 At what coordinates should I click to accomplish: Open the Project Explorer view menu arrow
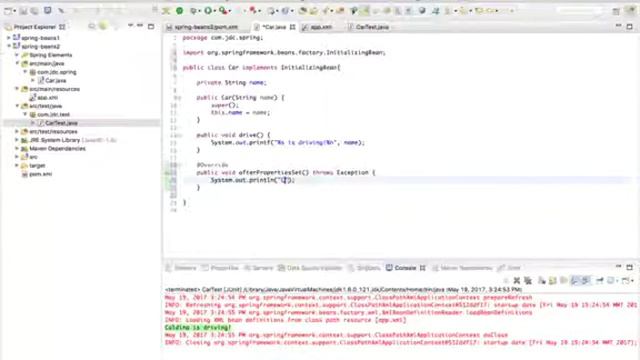click(x=130, y=26)
